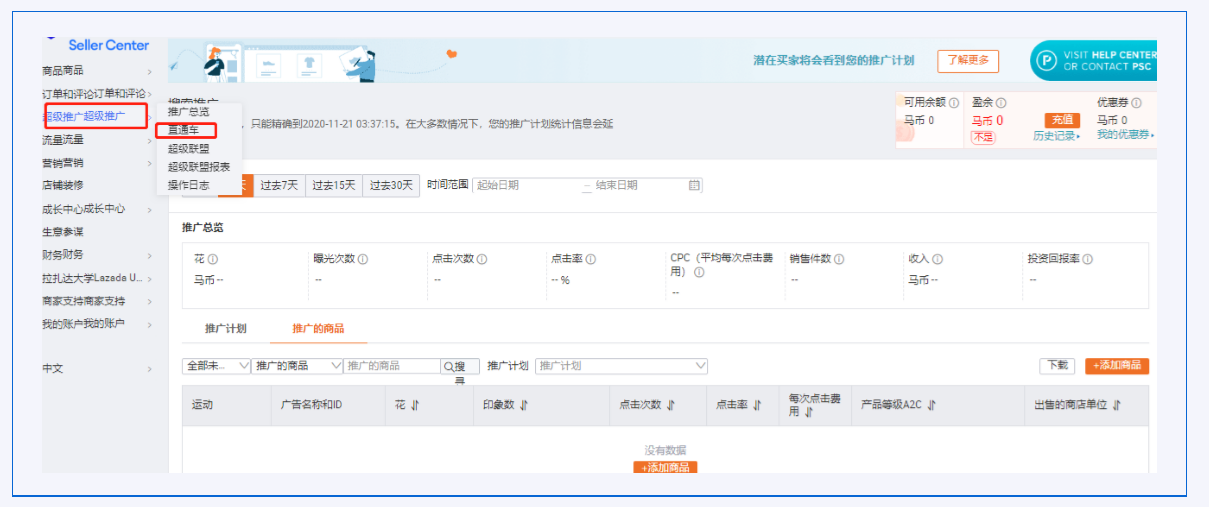This screenshot has height=507, width=1209.
Task: Click the info icon next to 点击率 metric
Action: tap(591, 260)
